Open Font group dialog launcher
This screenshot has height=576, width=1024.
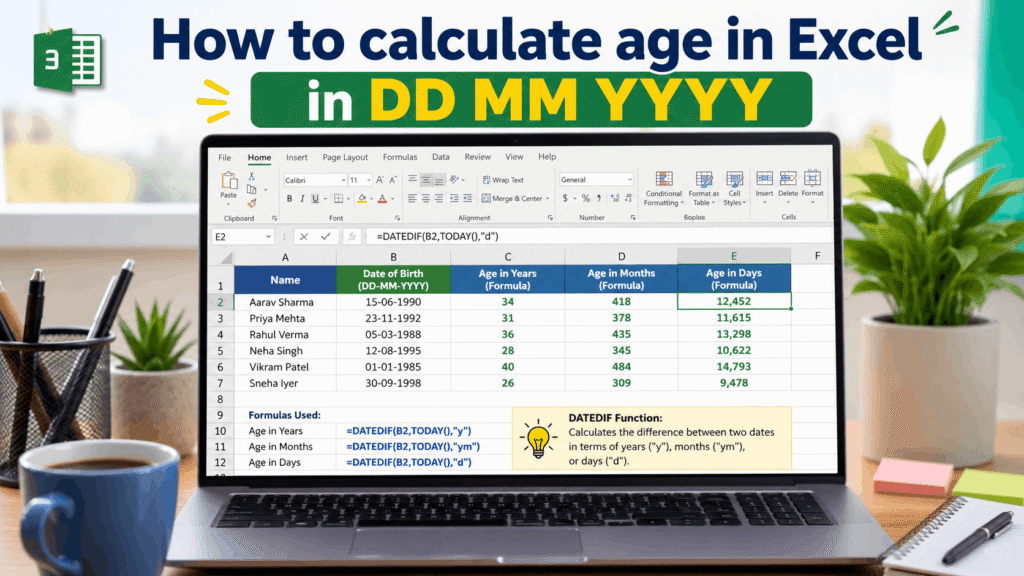[397, 218]
